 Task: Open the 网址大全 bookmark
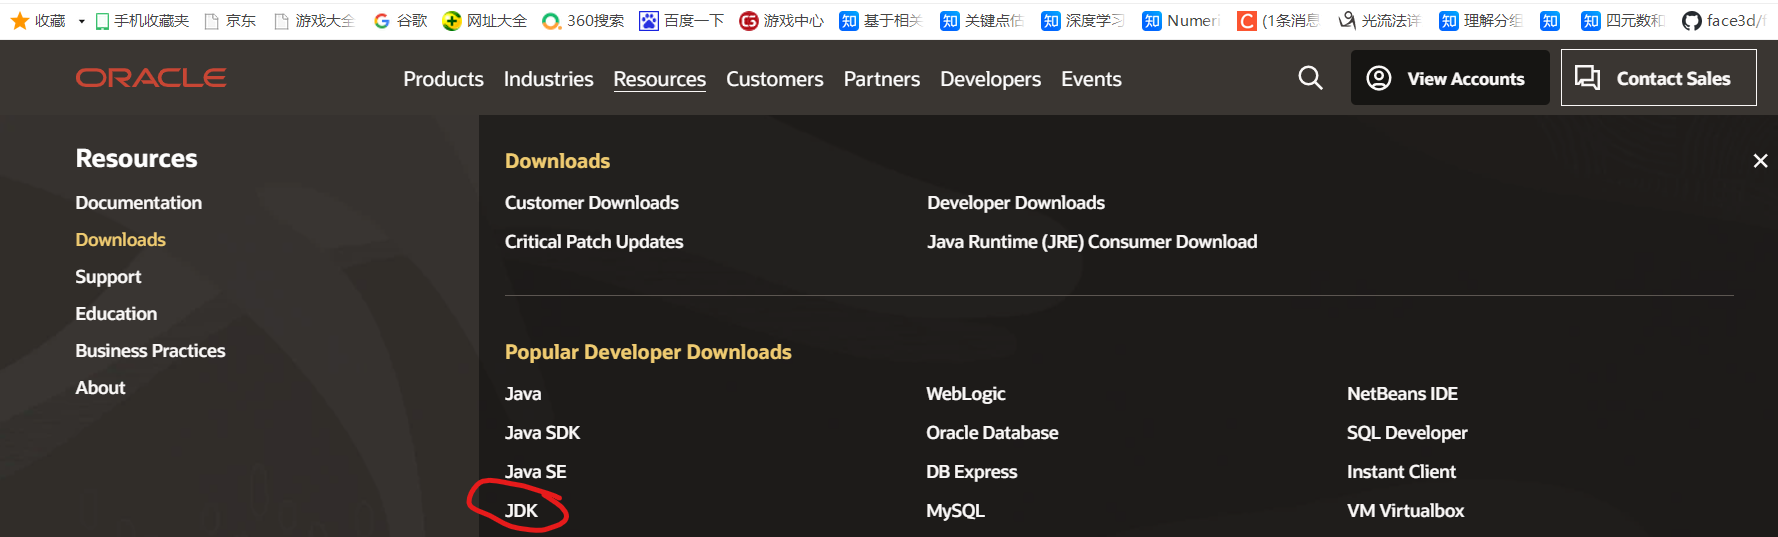[x=485, y=21]
